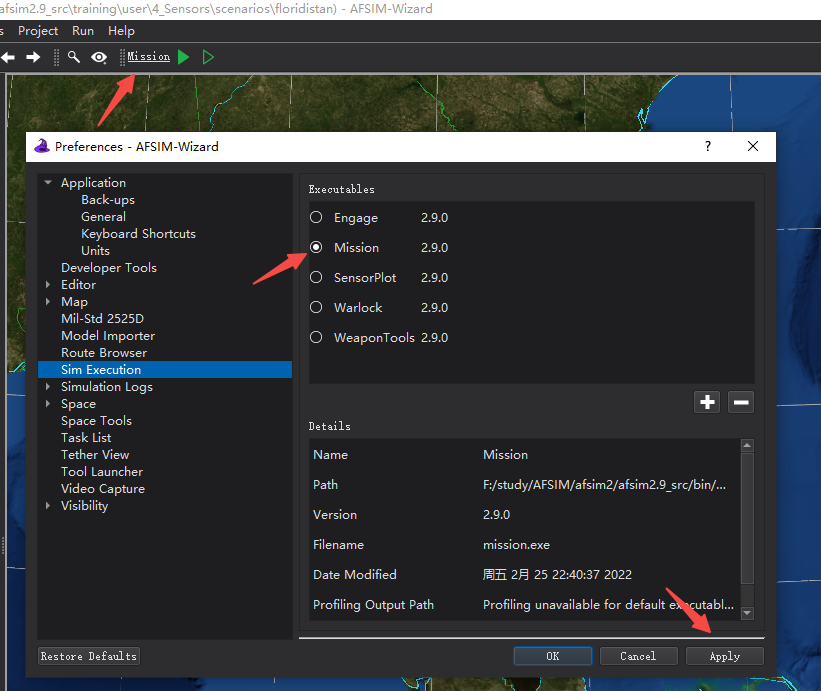Select Video Capture preferences page

103,488
